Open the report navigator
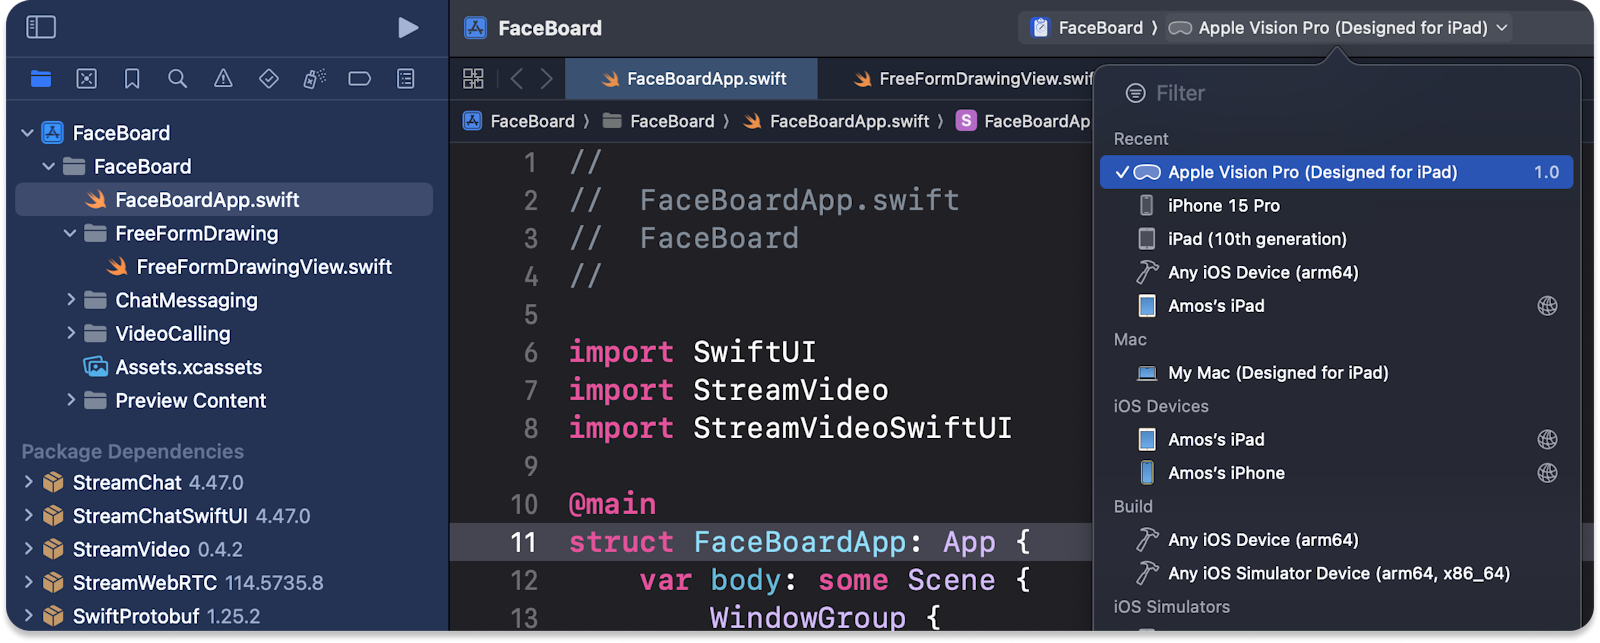Image resolution: width=1600 pixels, height=643 pixels. click(405, 79)
